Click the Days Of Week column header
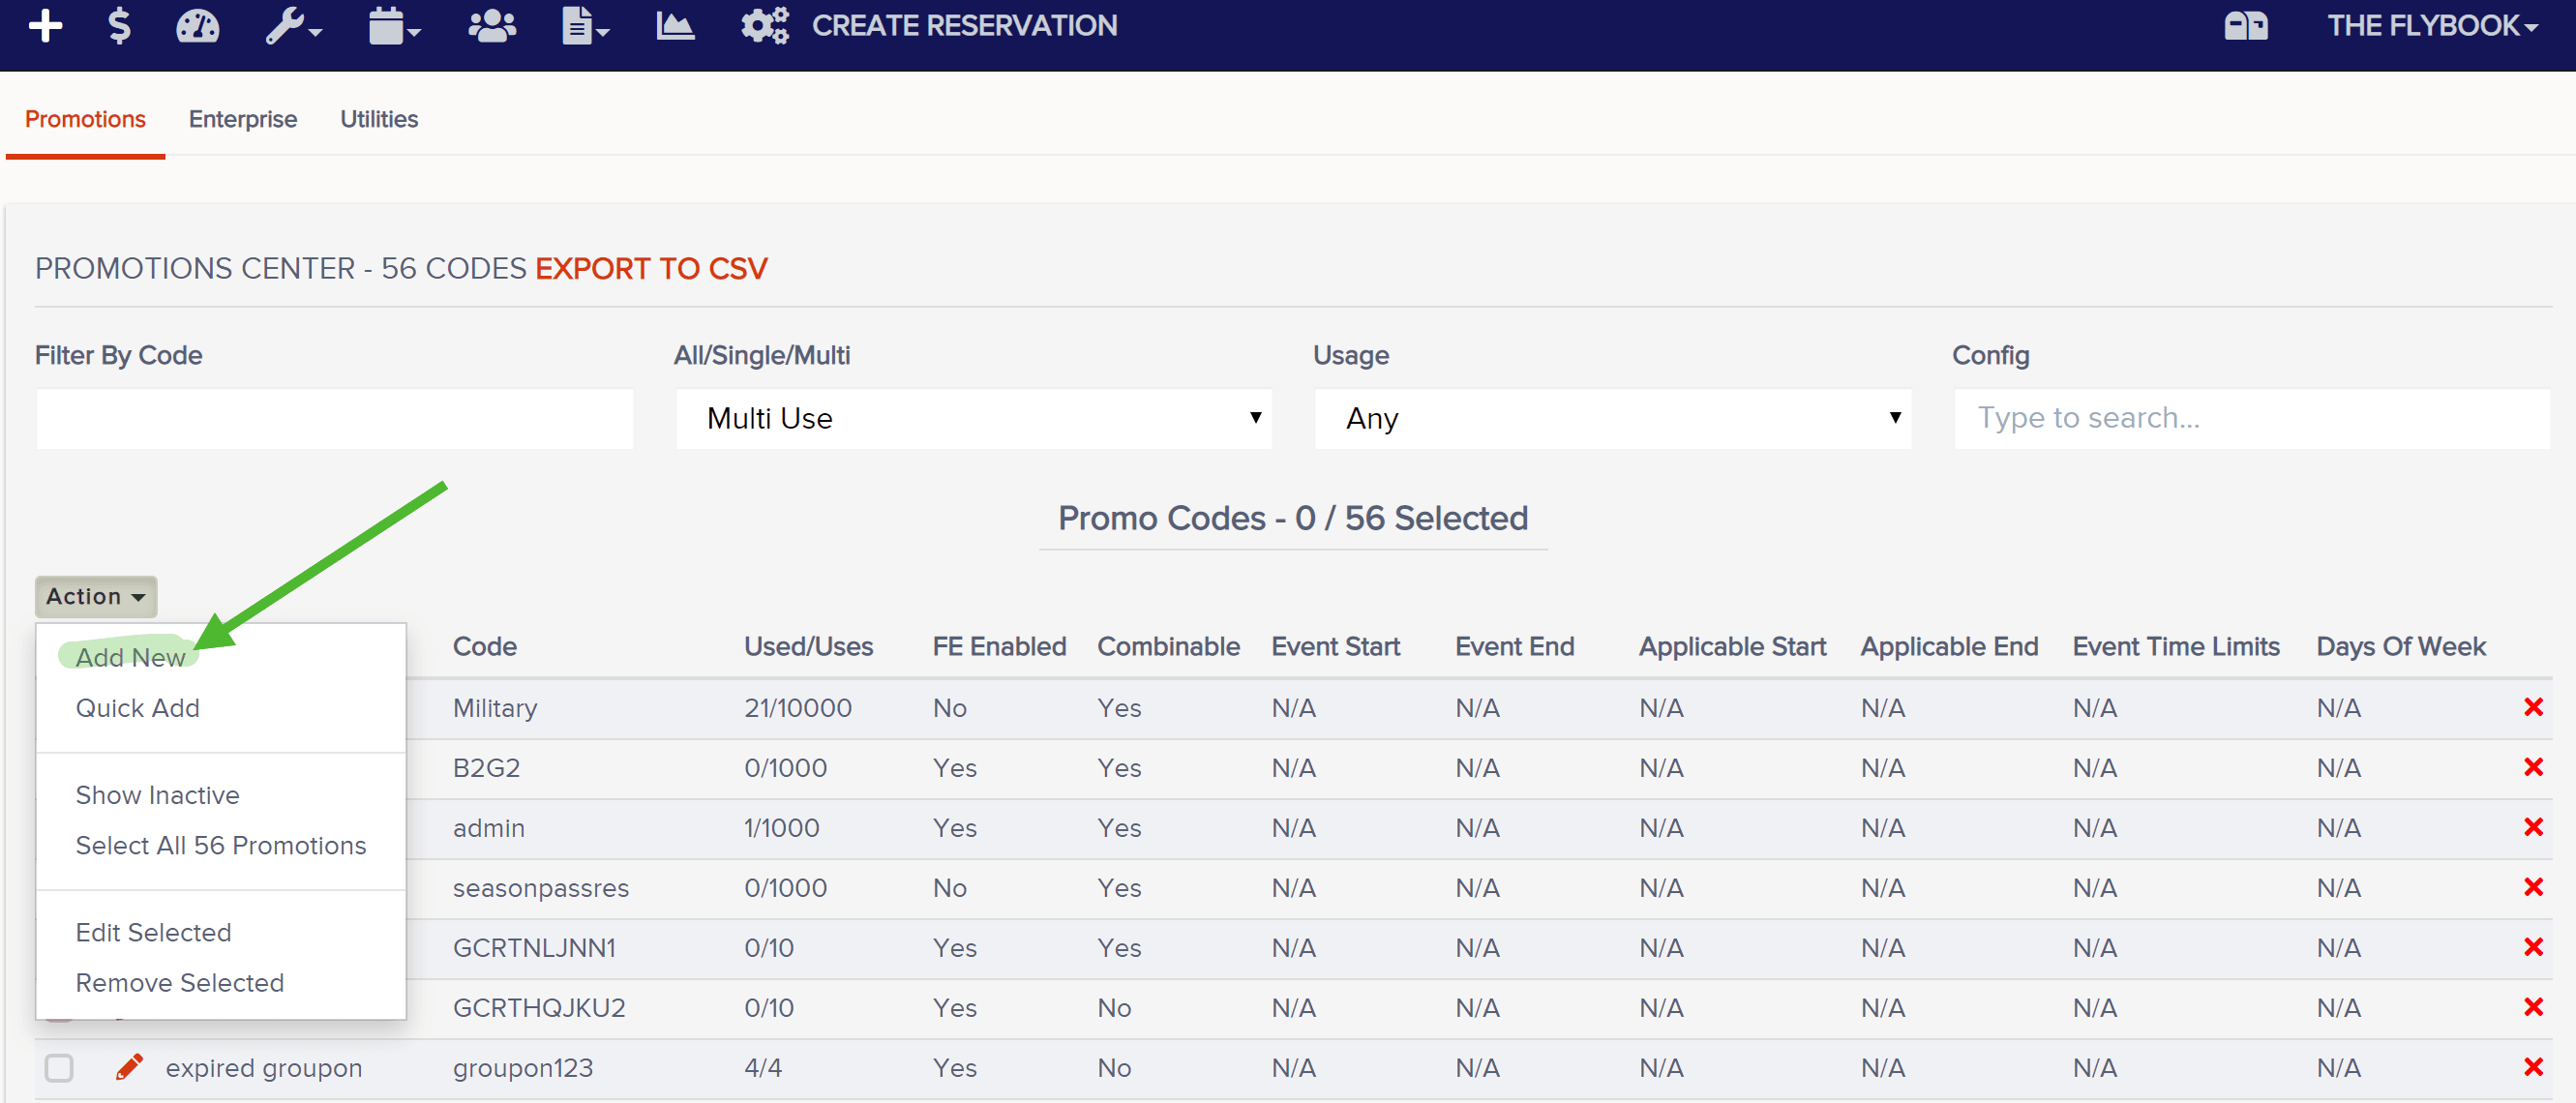The image size is (2576, 1103). coord(2401,646)
